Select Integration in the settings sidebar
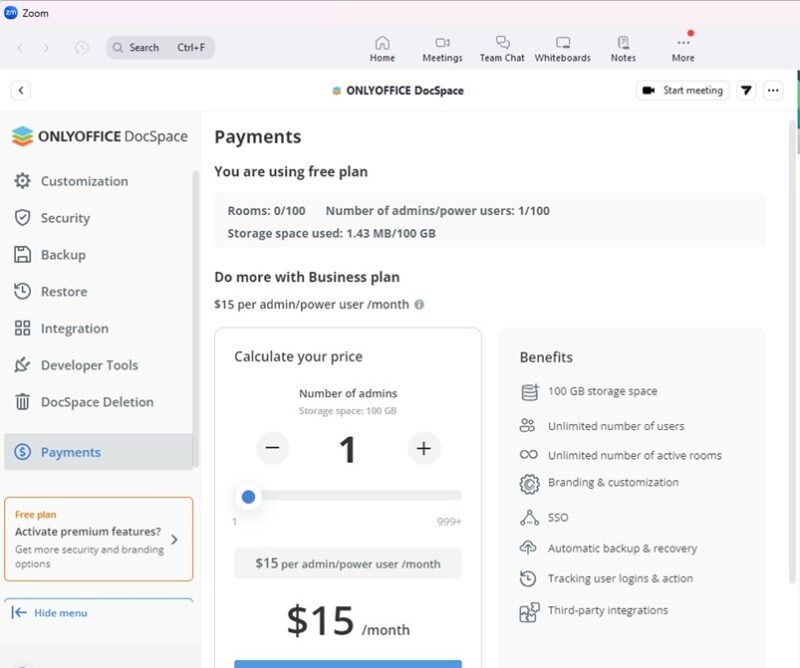 (x=76, y=328)
